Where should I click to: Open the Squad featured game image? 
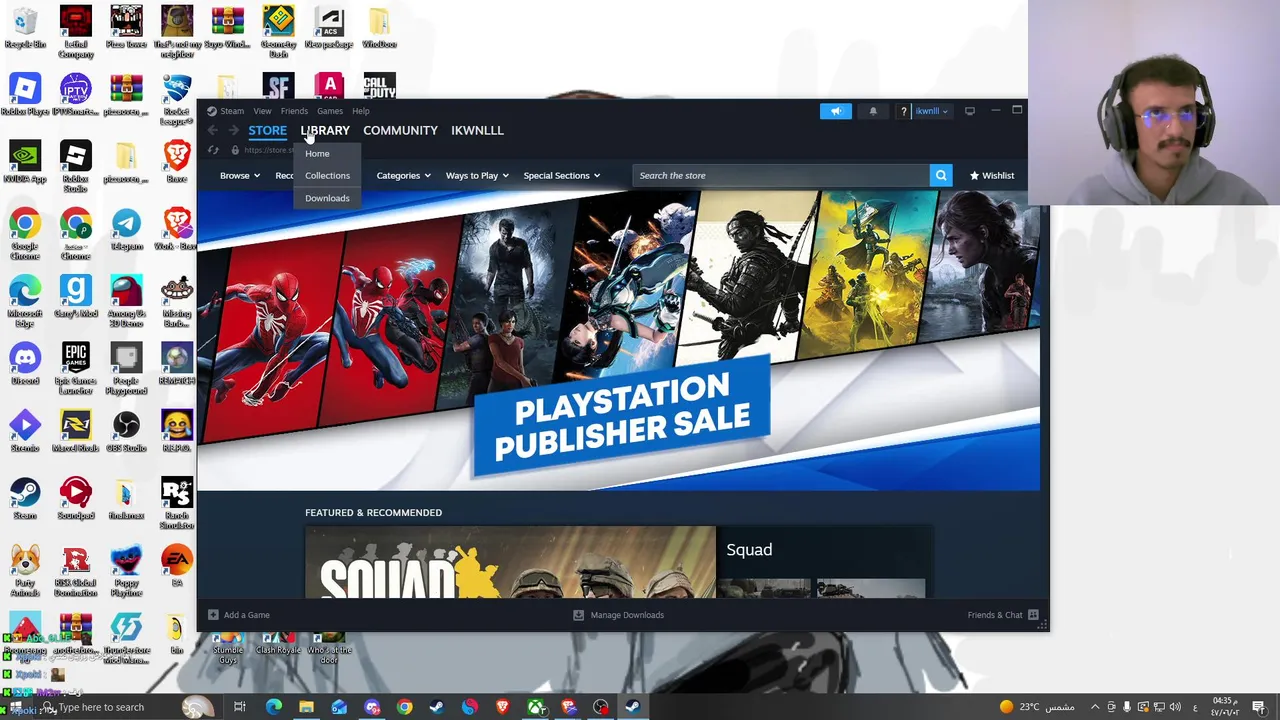point(510,562)
